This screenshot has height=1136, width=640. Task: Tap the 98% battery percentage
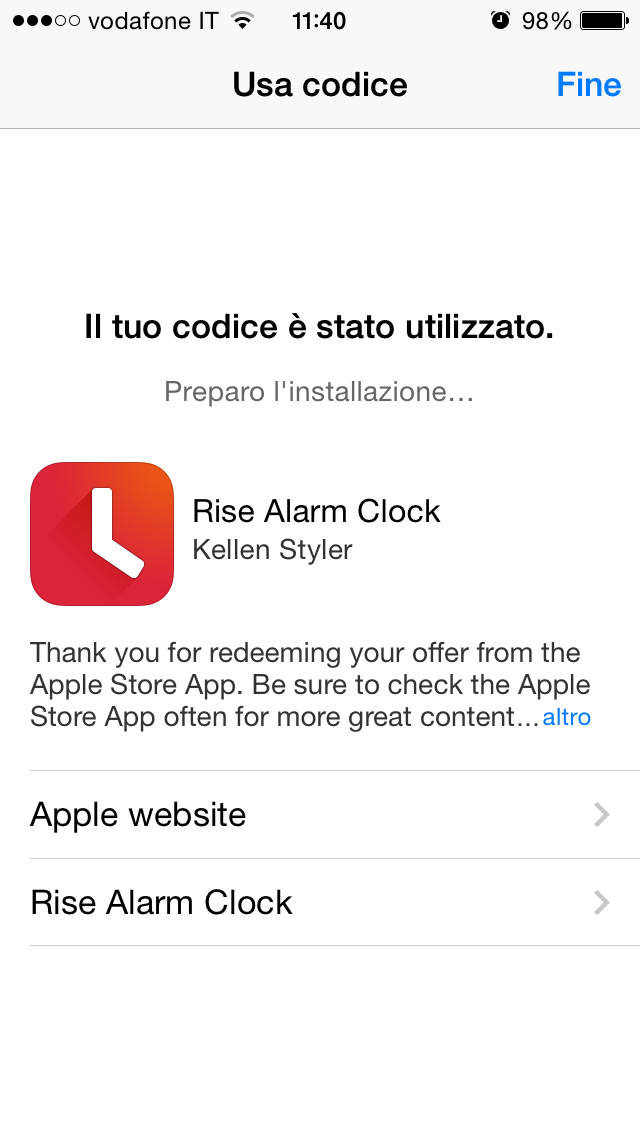(547, 21)
